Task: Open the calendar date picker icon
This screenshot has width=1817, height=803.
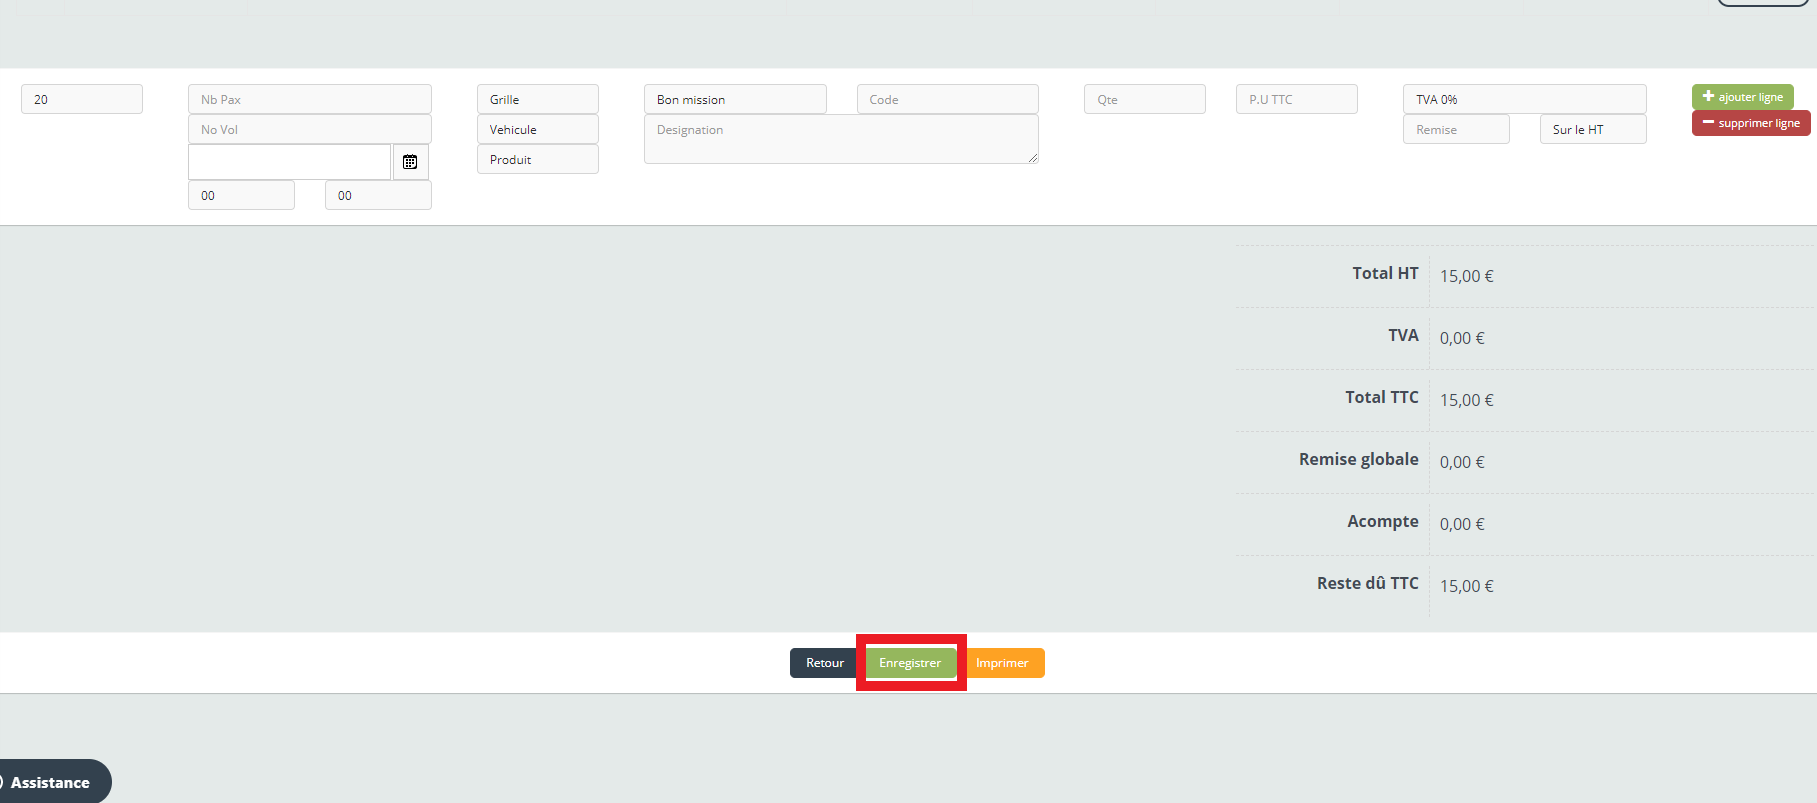Action: [x=410, y=162]
